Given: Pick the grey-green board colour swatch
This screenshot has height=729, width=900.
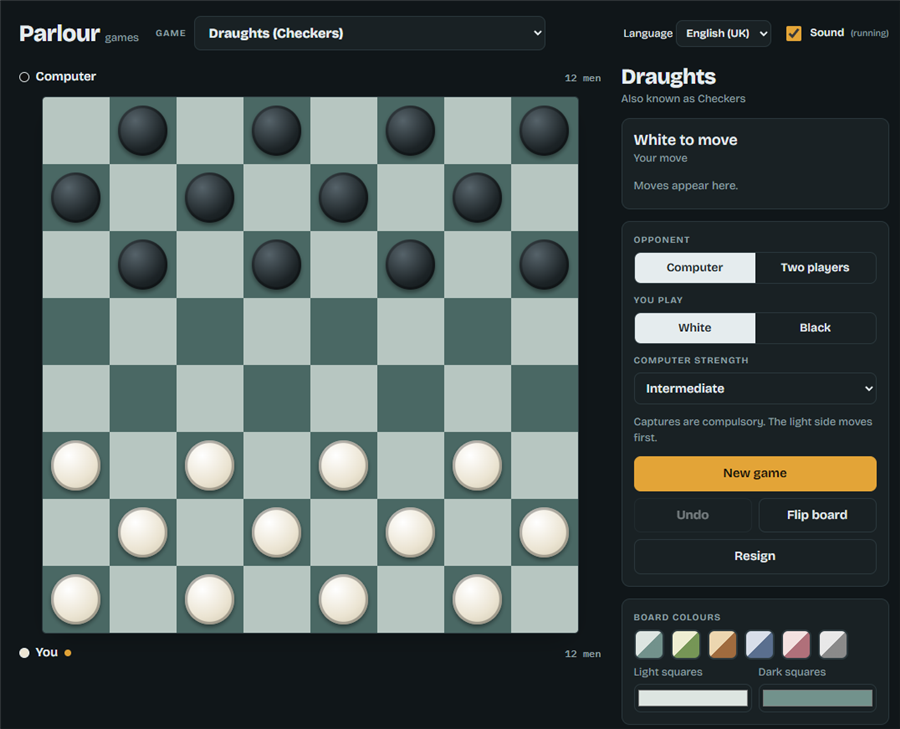Looking at the screenshot, I should (x=649, y=644).
